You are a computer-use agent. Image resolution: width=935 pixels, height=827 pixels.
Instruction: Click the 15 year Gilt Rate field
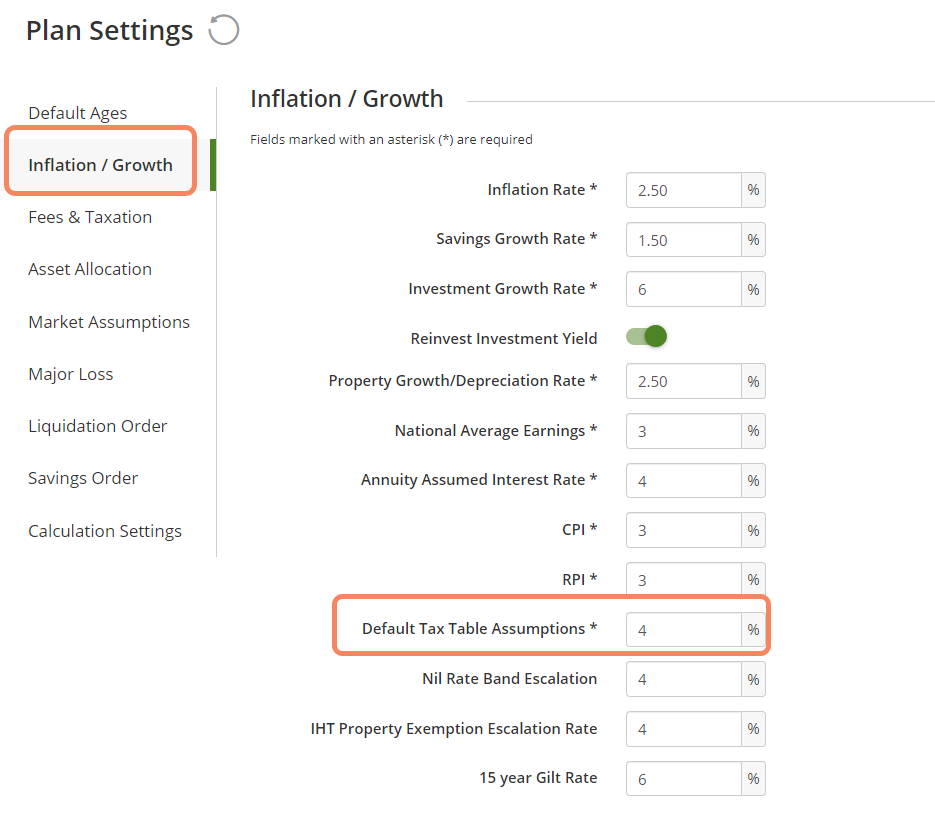[x=684, y=778]
